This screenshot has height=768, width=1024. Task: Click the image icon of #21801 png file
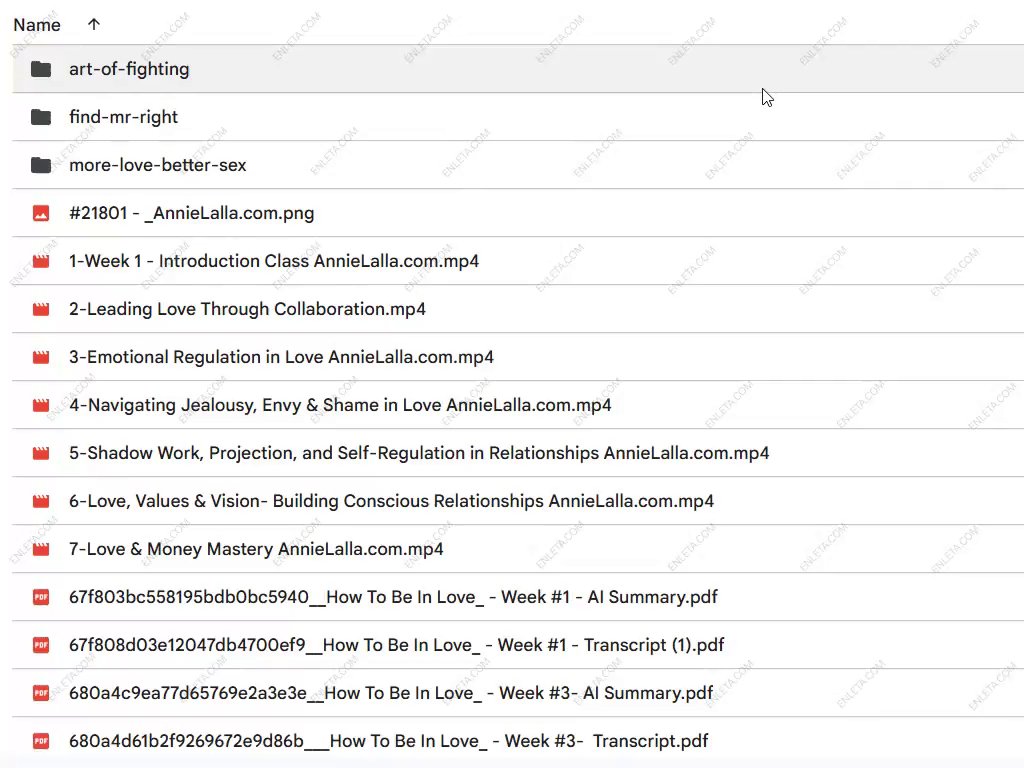[41, 213]
